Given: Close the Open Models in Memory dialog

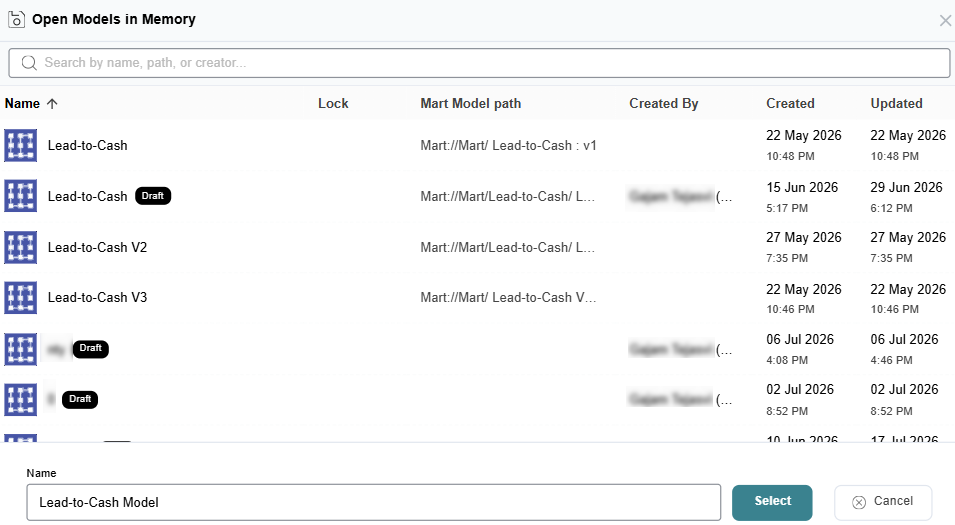Looking at the screenshot, I should coord(945,21).
